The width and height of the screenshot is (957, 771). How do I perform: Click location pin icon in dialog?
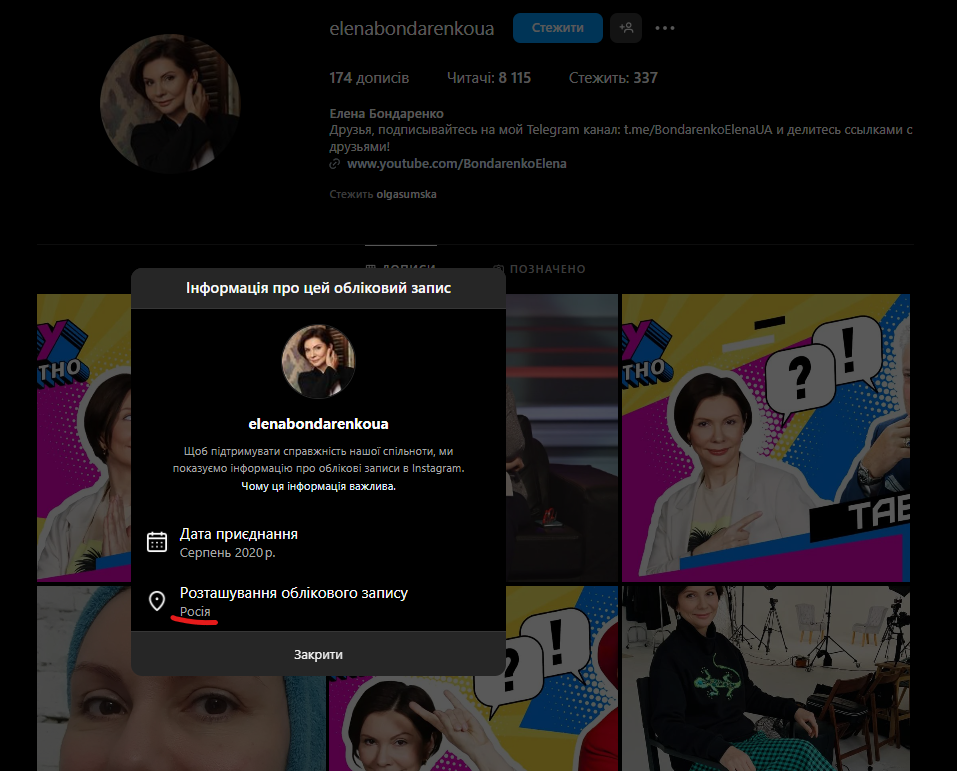coord(157,601)
